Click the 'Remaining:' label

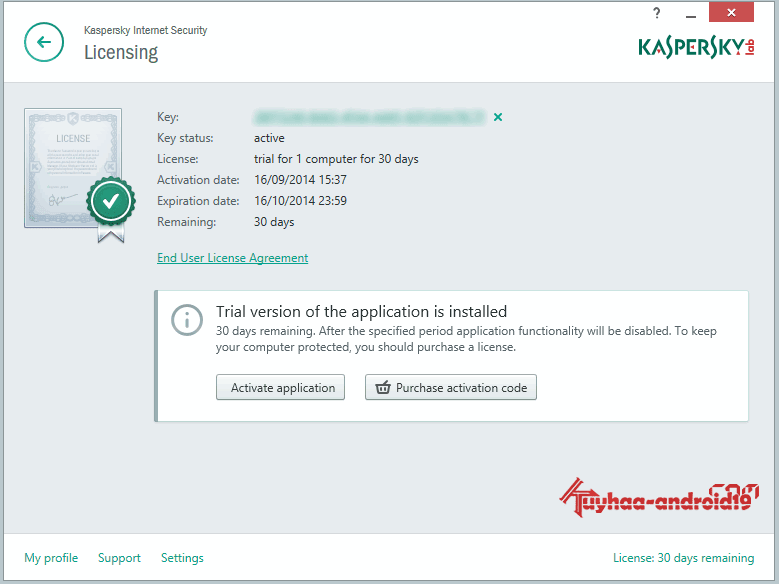[187, 222]
